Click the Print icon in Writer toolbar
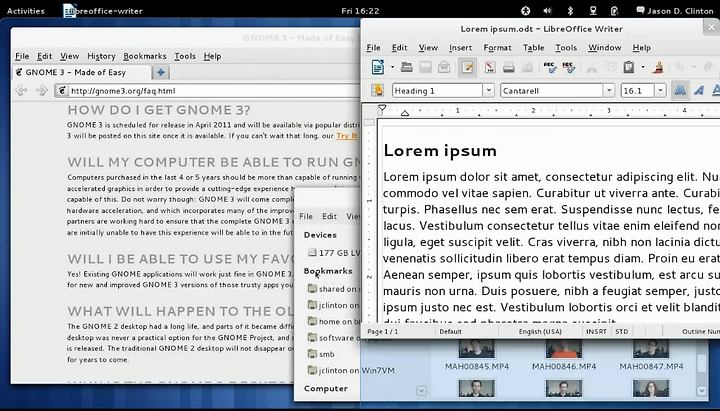This screenshot has height=411, width=720. pyautogui.click(x=508, y=68)
